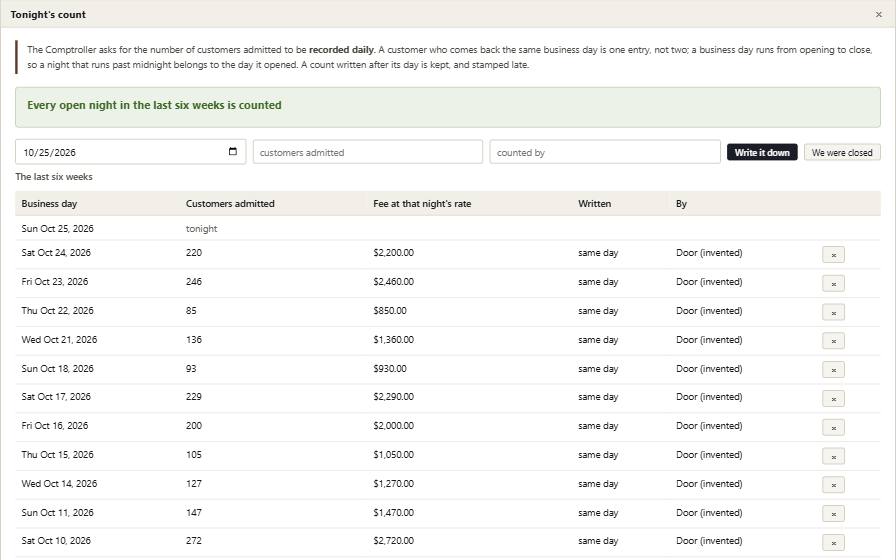Remove the Wed Oct 21, 2026 entry
This screenshot has width=896, height=560.
[x=833, y=341]
